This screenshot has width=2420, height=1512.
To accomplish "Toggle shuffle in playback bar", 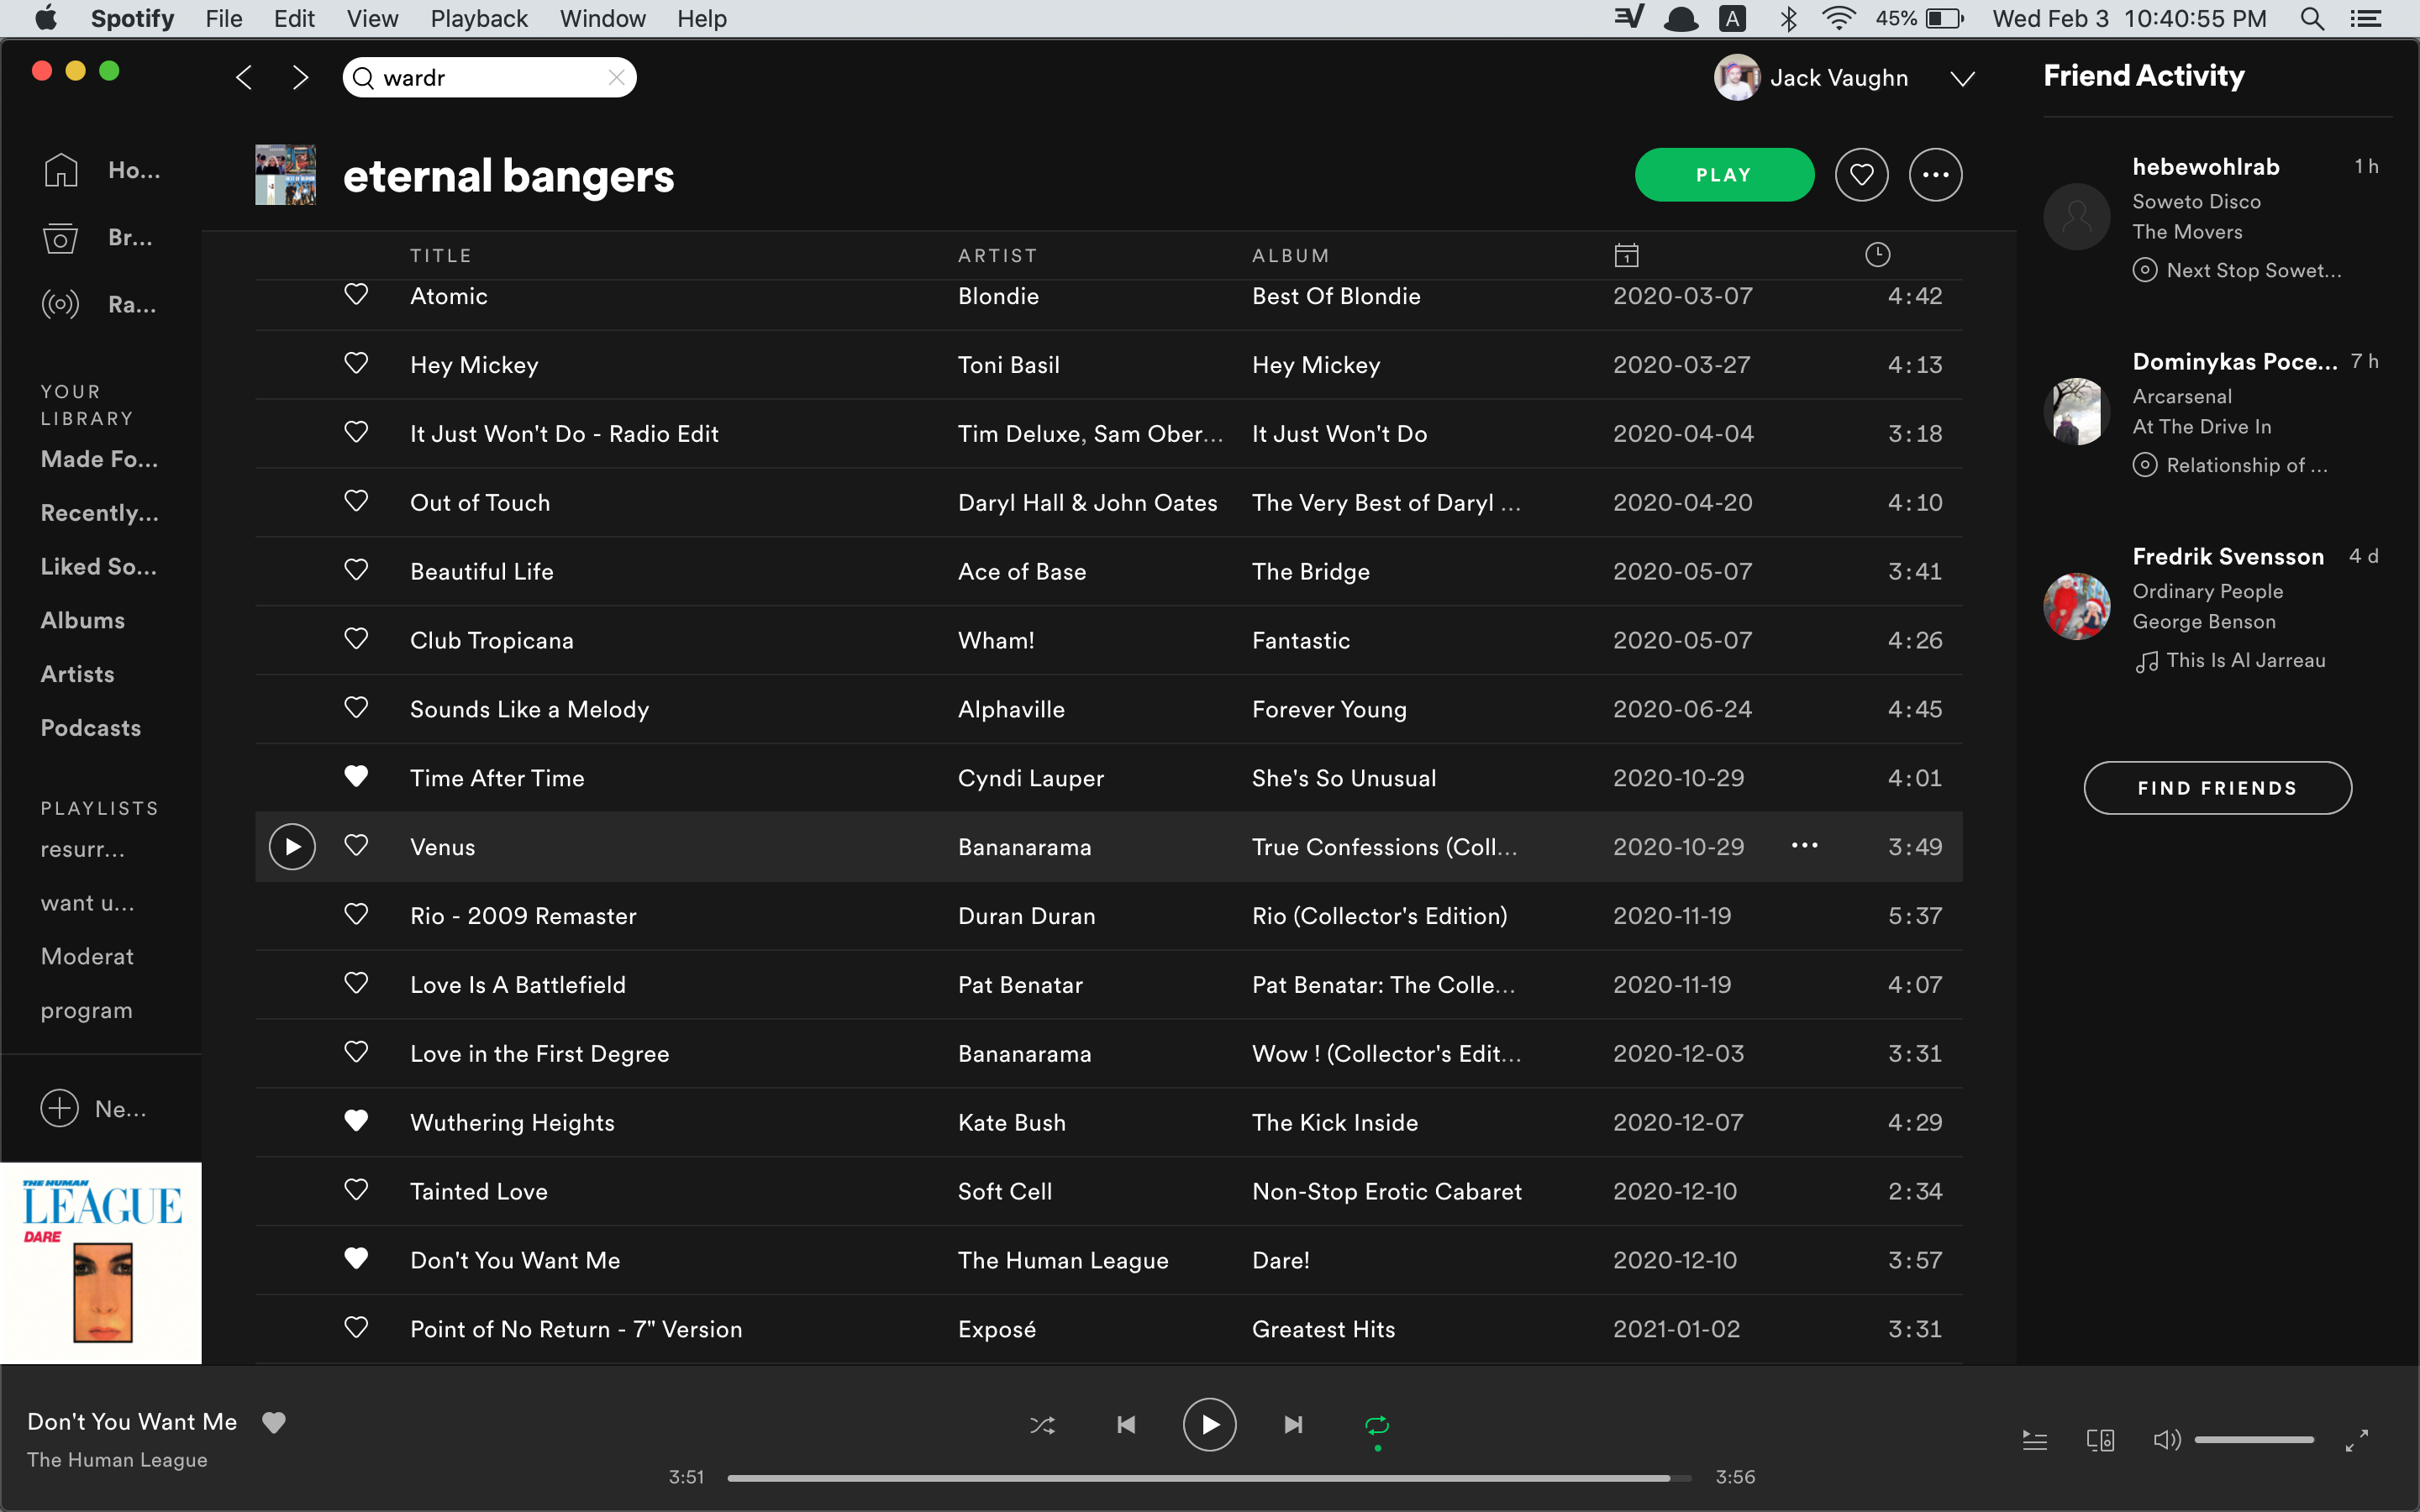I will point(1042,1425).
